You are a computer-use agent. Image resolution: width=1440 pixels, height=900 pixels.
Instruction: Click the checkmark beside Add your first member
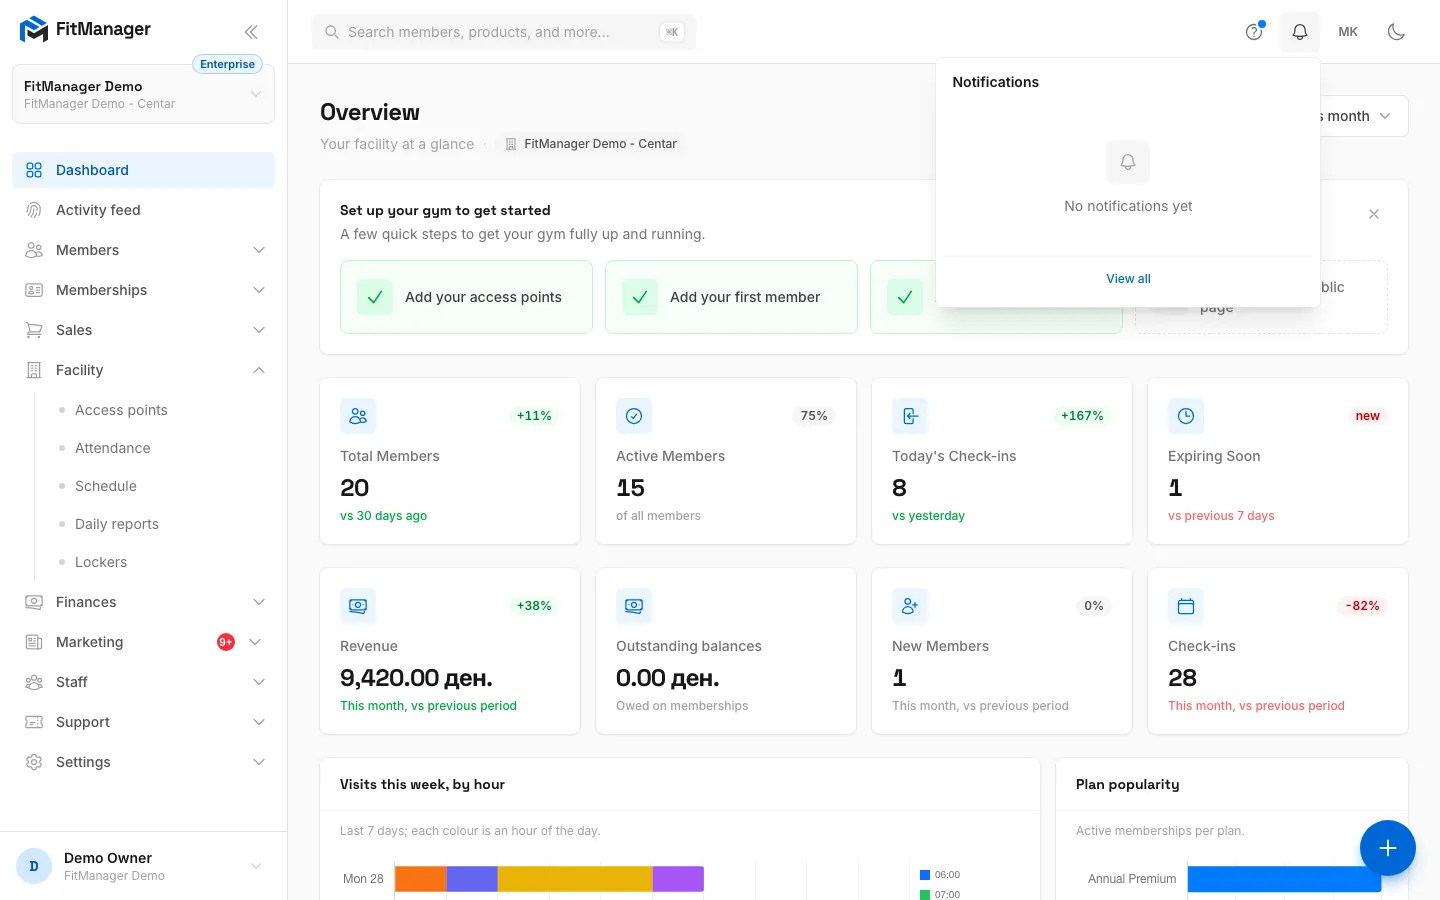click(640, 297)
